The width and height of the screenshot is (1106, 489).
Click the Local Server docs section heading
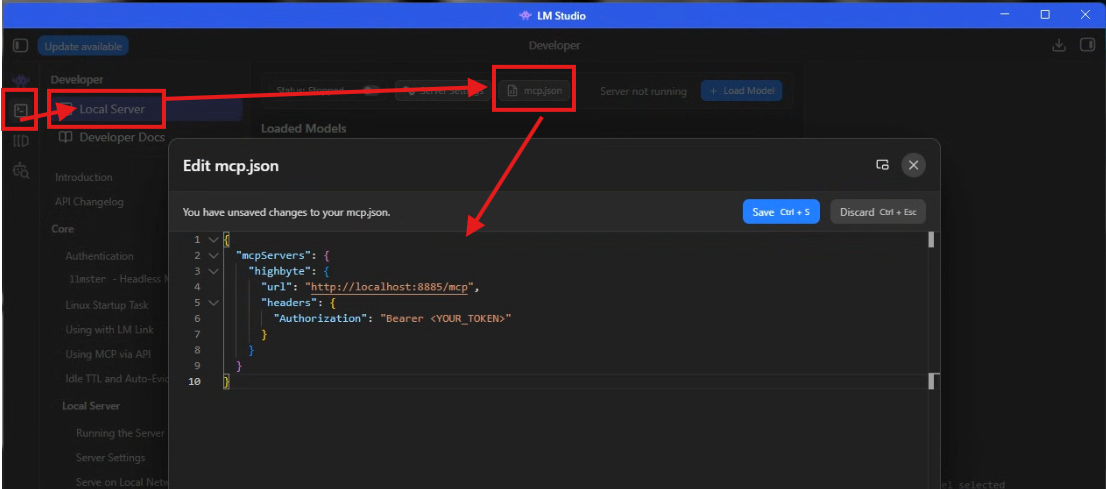91,406
